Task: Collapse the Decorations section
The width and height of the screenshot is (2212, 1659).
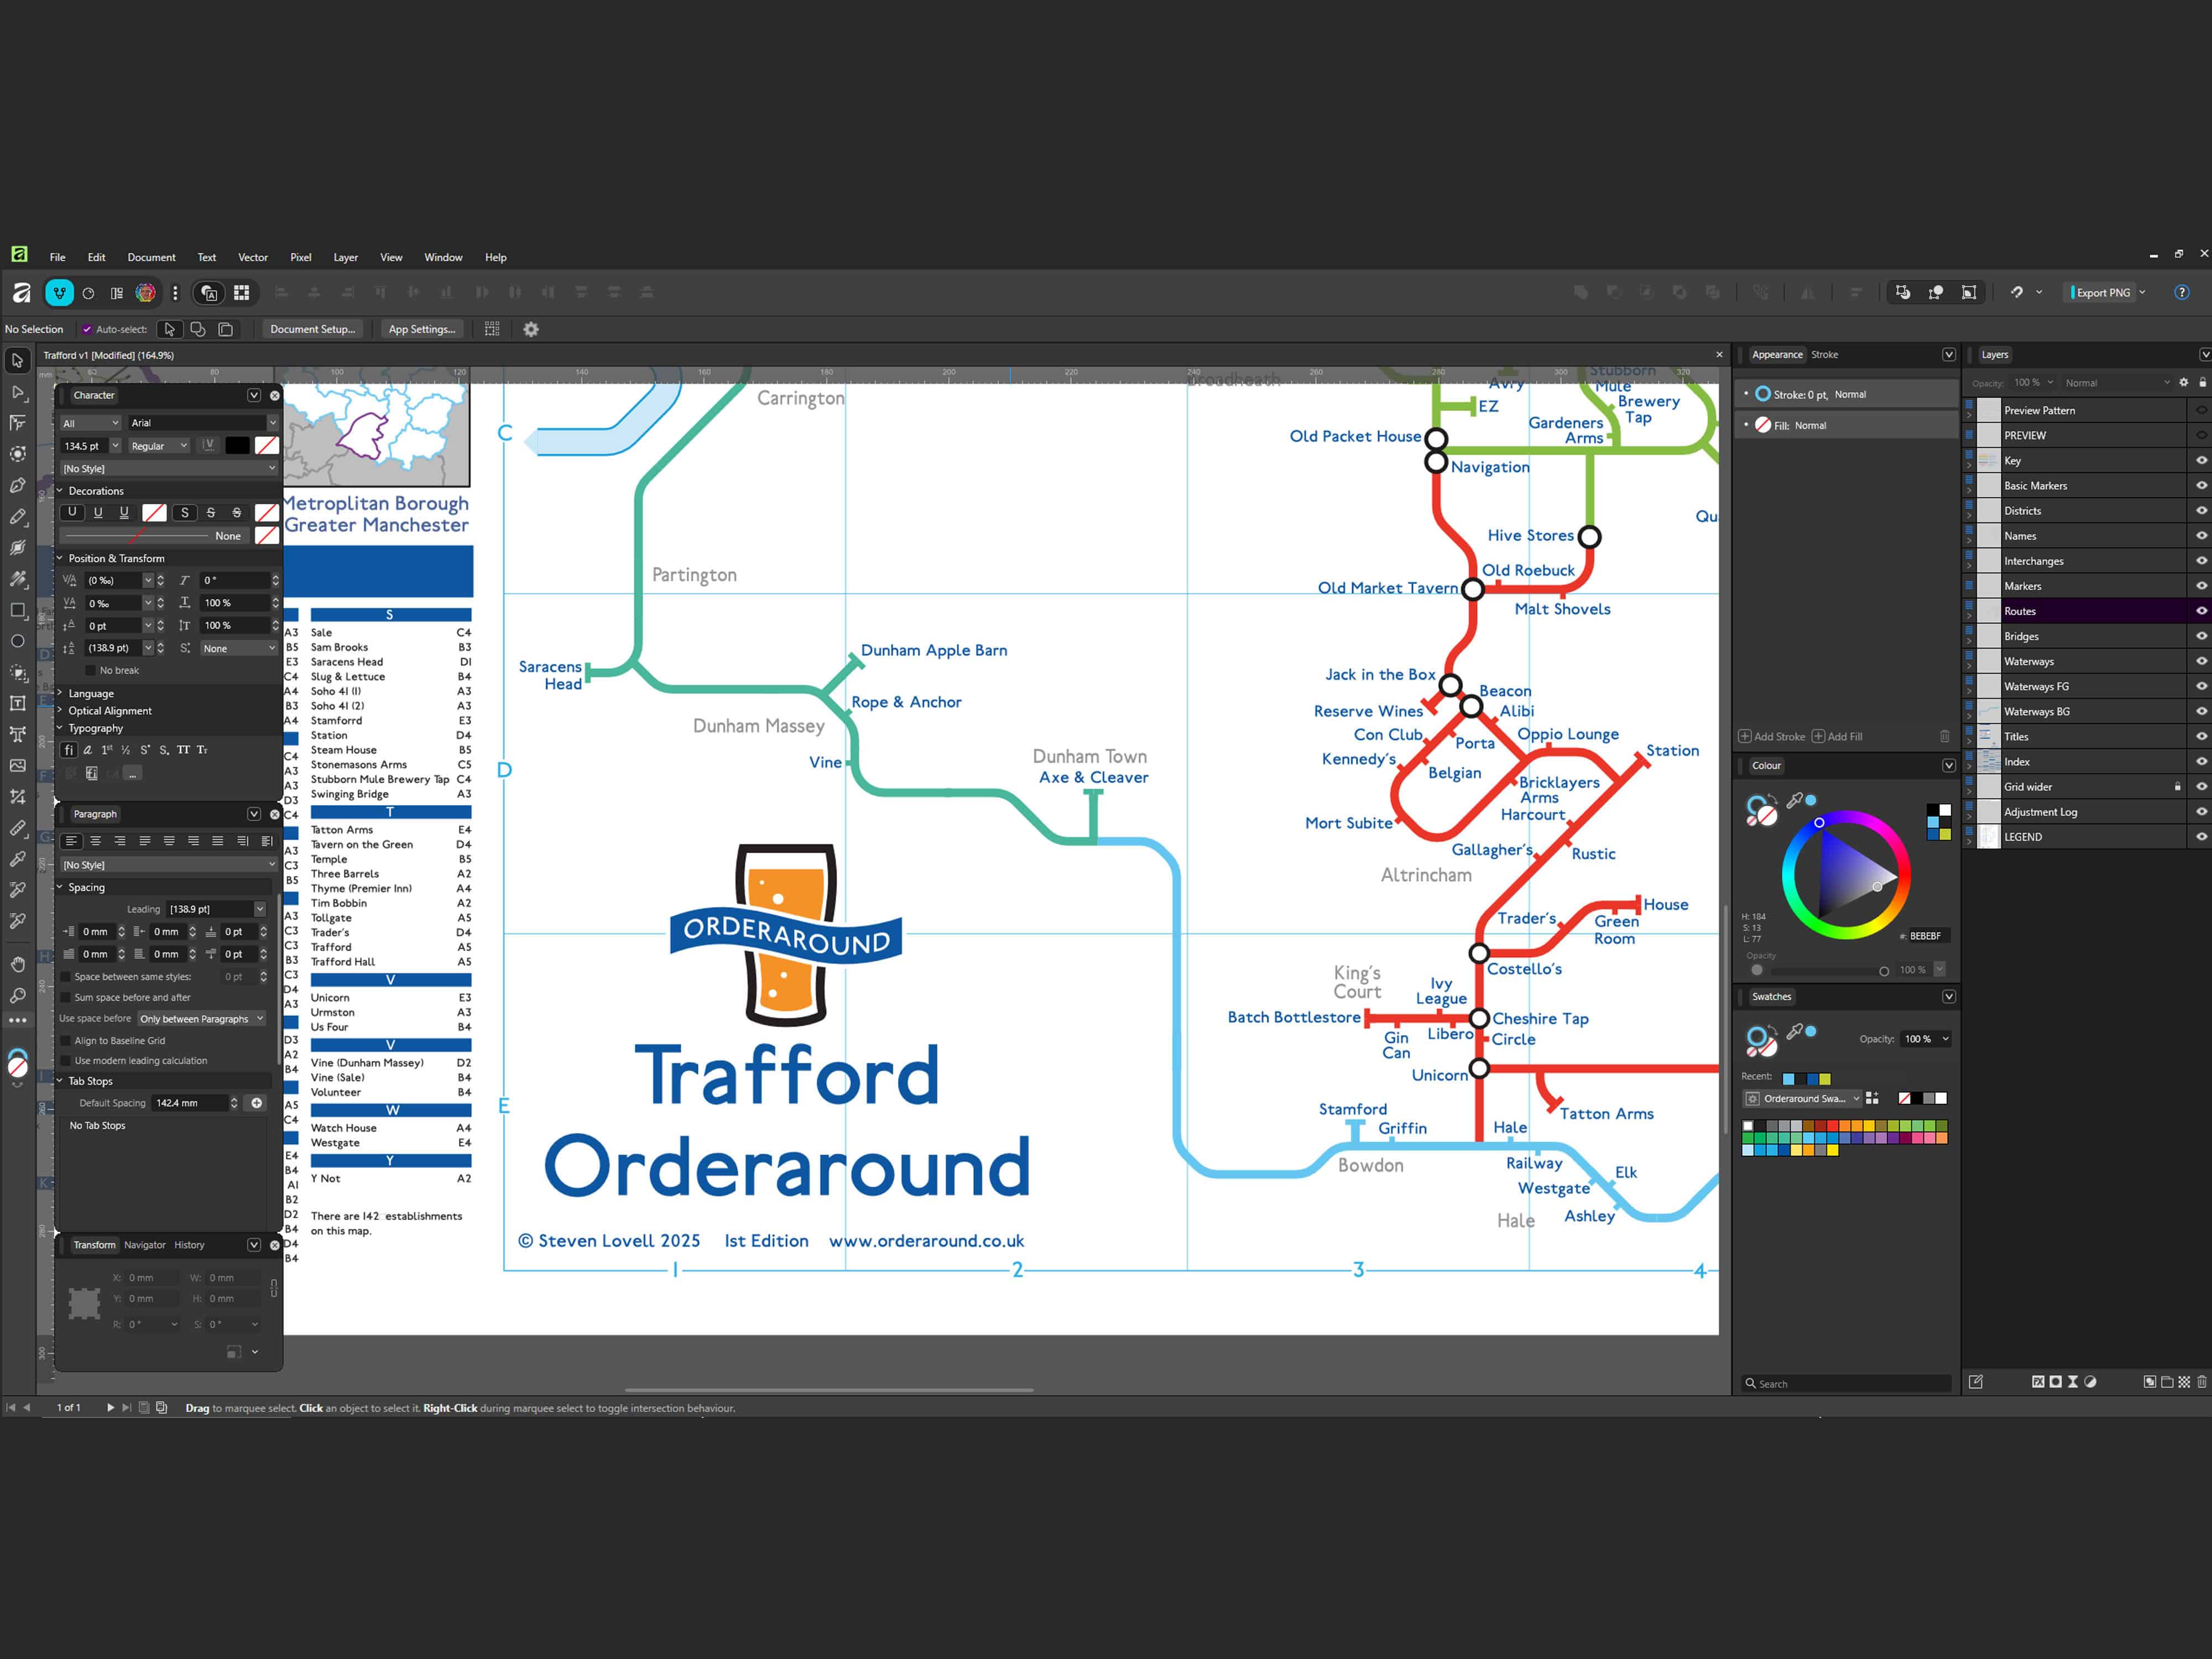Action: (60, 491)
